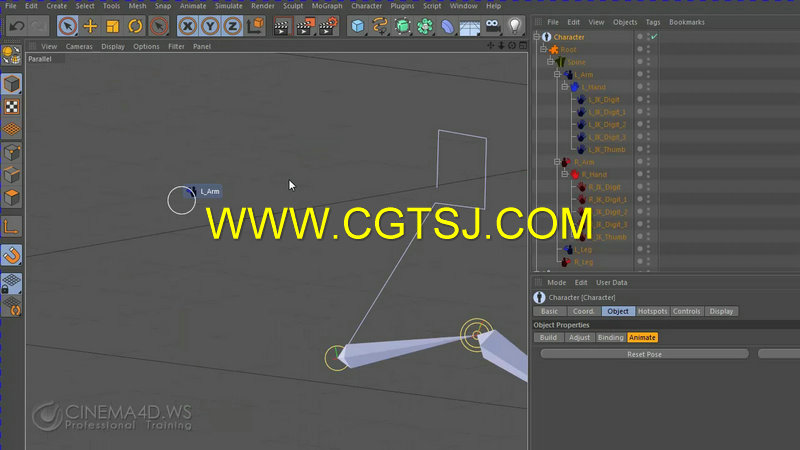
Task: Add a light object
Action: (514, 26)
